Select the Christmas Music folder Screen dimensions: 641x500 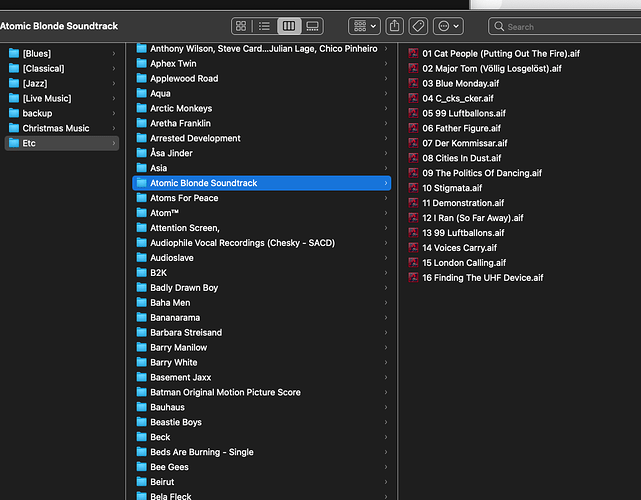pyautogui.click(x=62, y=128)
